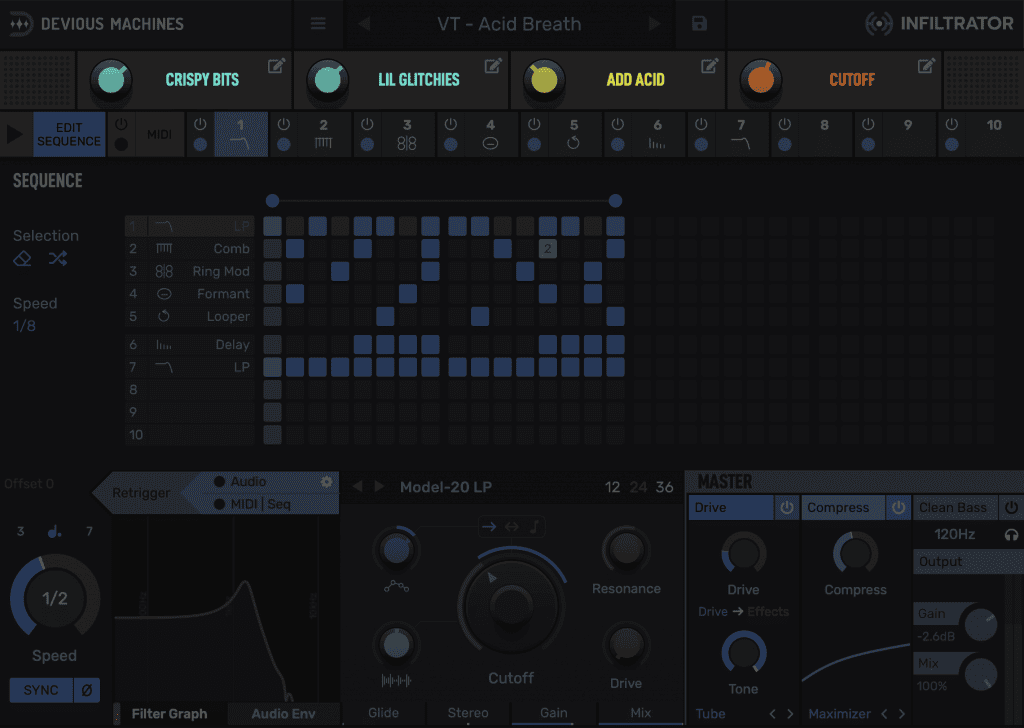Edit the Crispy Bits macro assignment
The height and width of the screenshot is (728, 1024).
tap(277, 66)
